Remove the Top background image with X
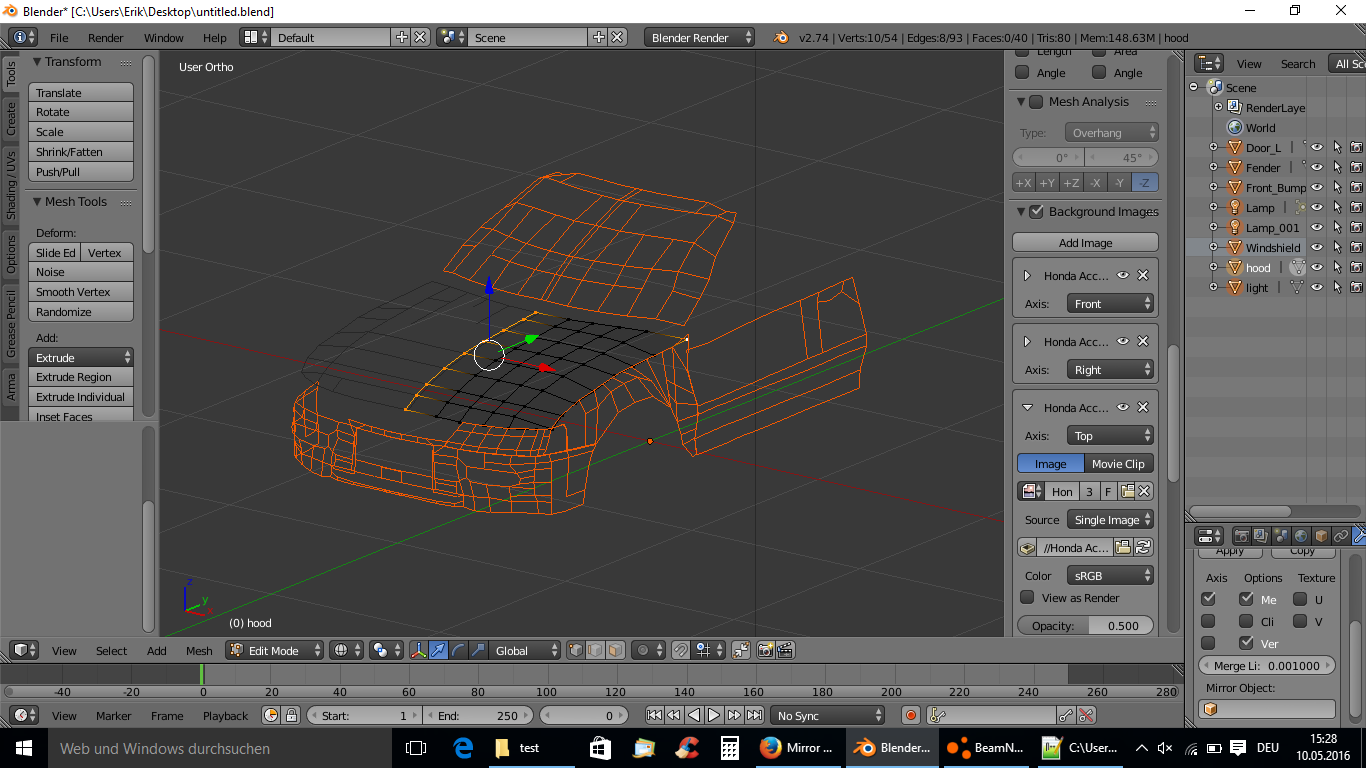This screenshot has width=1366, height=768. [x=1143, y=407]
